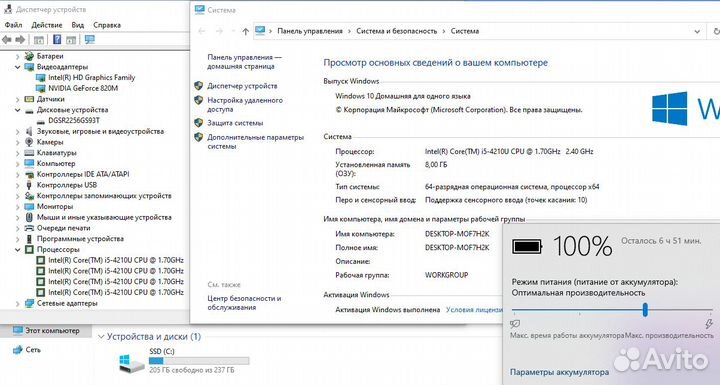Expand the Датчики node
720x385 pixels.
pyautogui.click(x=17, y=99)
